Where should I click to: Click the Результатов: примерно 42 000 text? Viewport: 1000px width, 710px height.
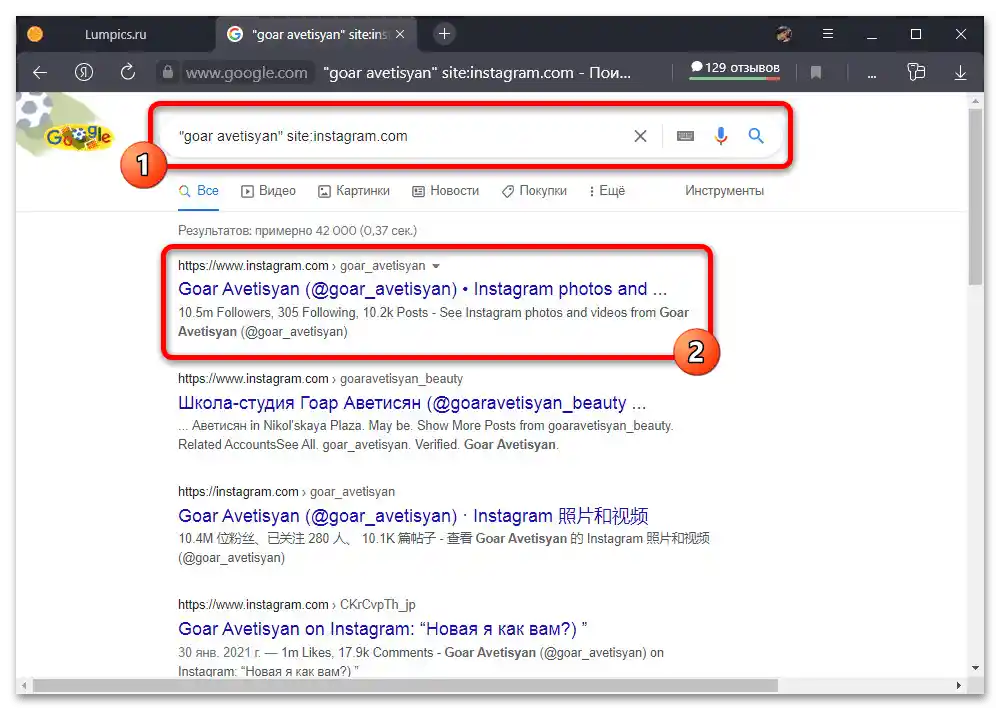click(x=297, y=231)
